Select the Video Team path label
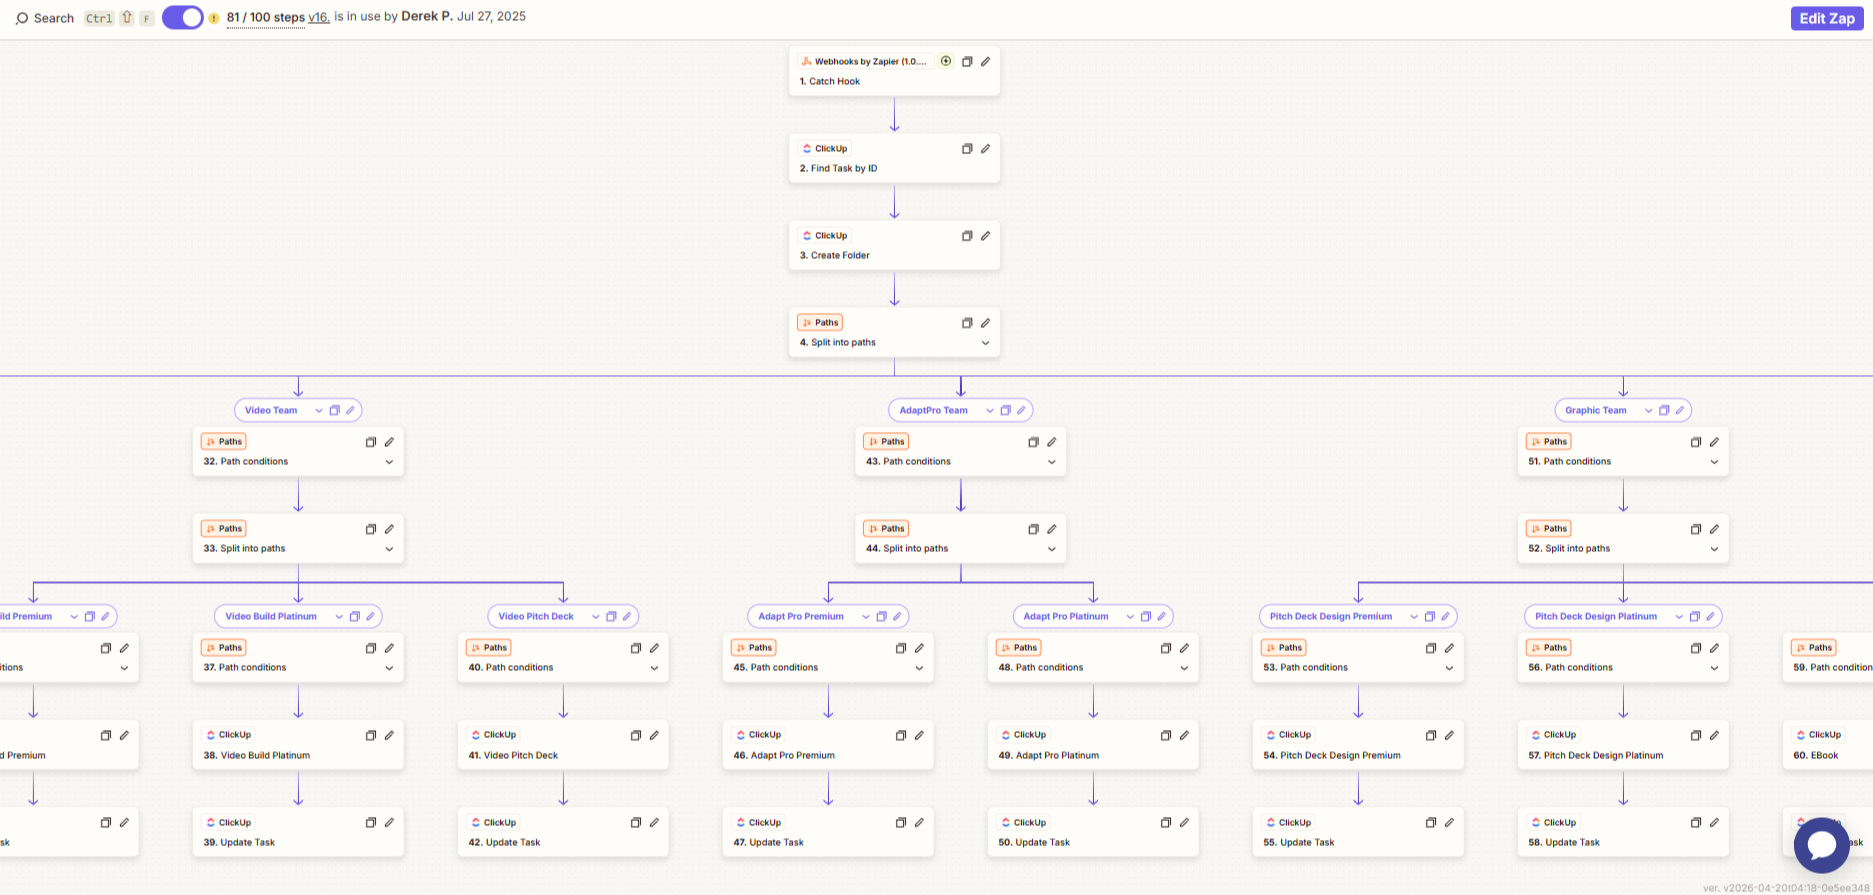This screenshot has height=895, width=1873. point(271,410)
